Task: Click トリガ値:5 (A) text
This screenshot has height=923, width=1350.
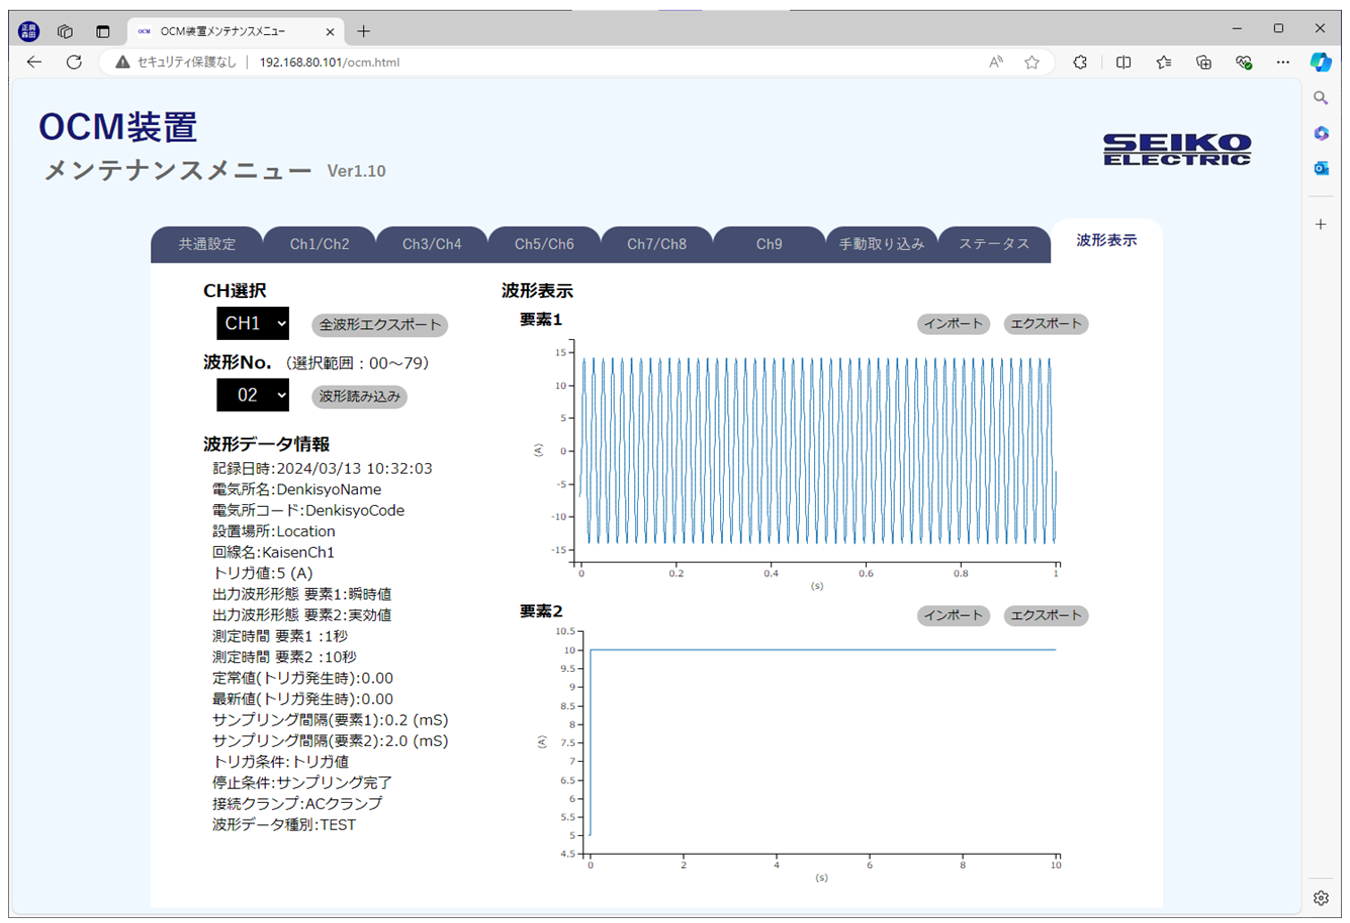Action: pyautogui.click(x=263, y=573)
